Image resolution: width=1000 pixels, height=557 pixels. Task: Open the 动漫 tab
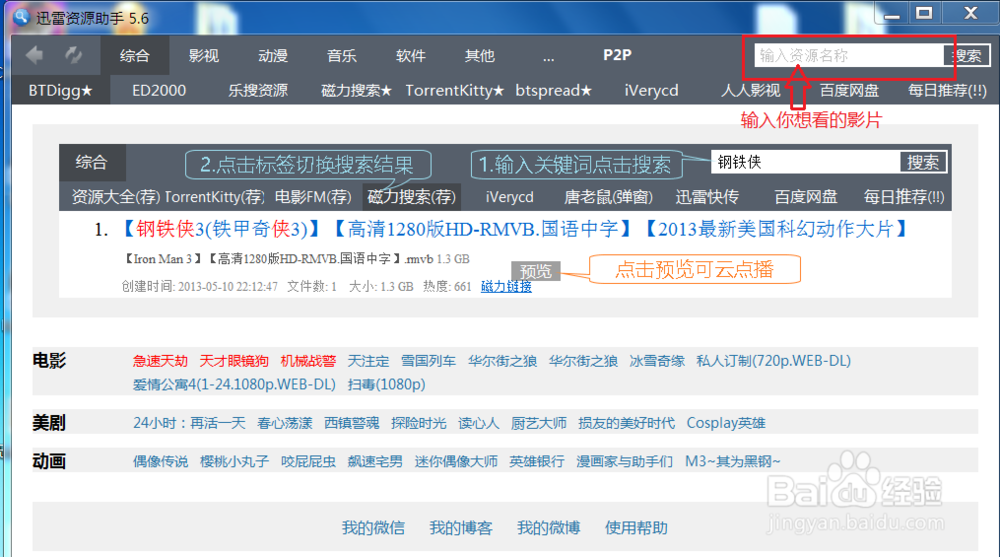click(273, 56)
